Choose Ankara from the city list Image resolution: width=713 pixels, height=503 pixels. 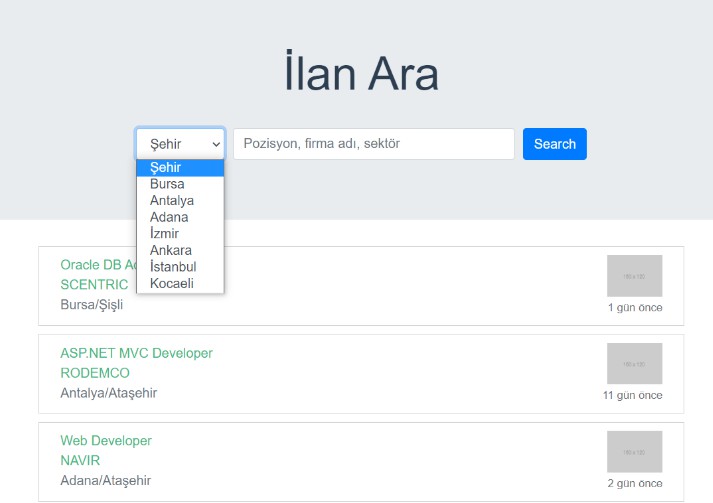pos(171,250)
